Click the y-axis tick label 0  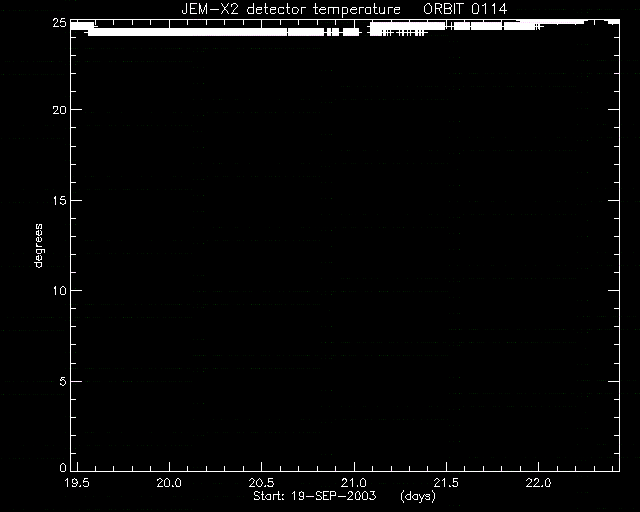[63, 467]
